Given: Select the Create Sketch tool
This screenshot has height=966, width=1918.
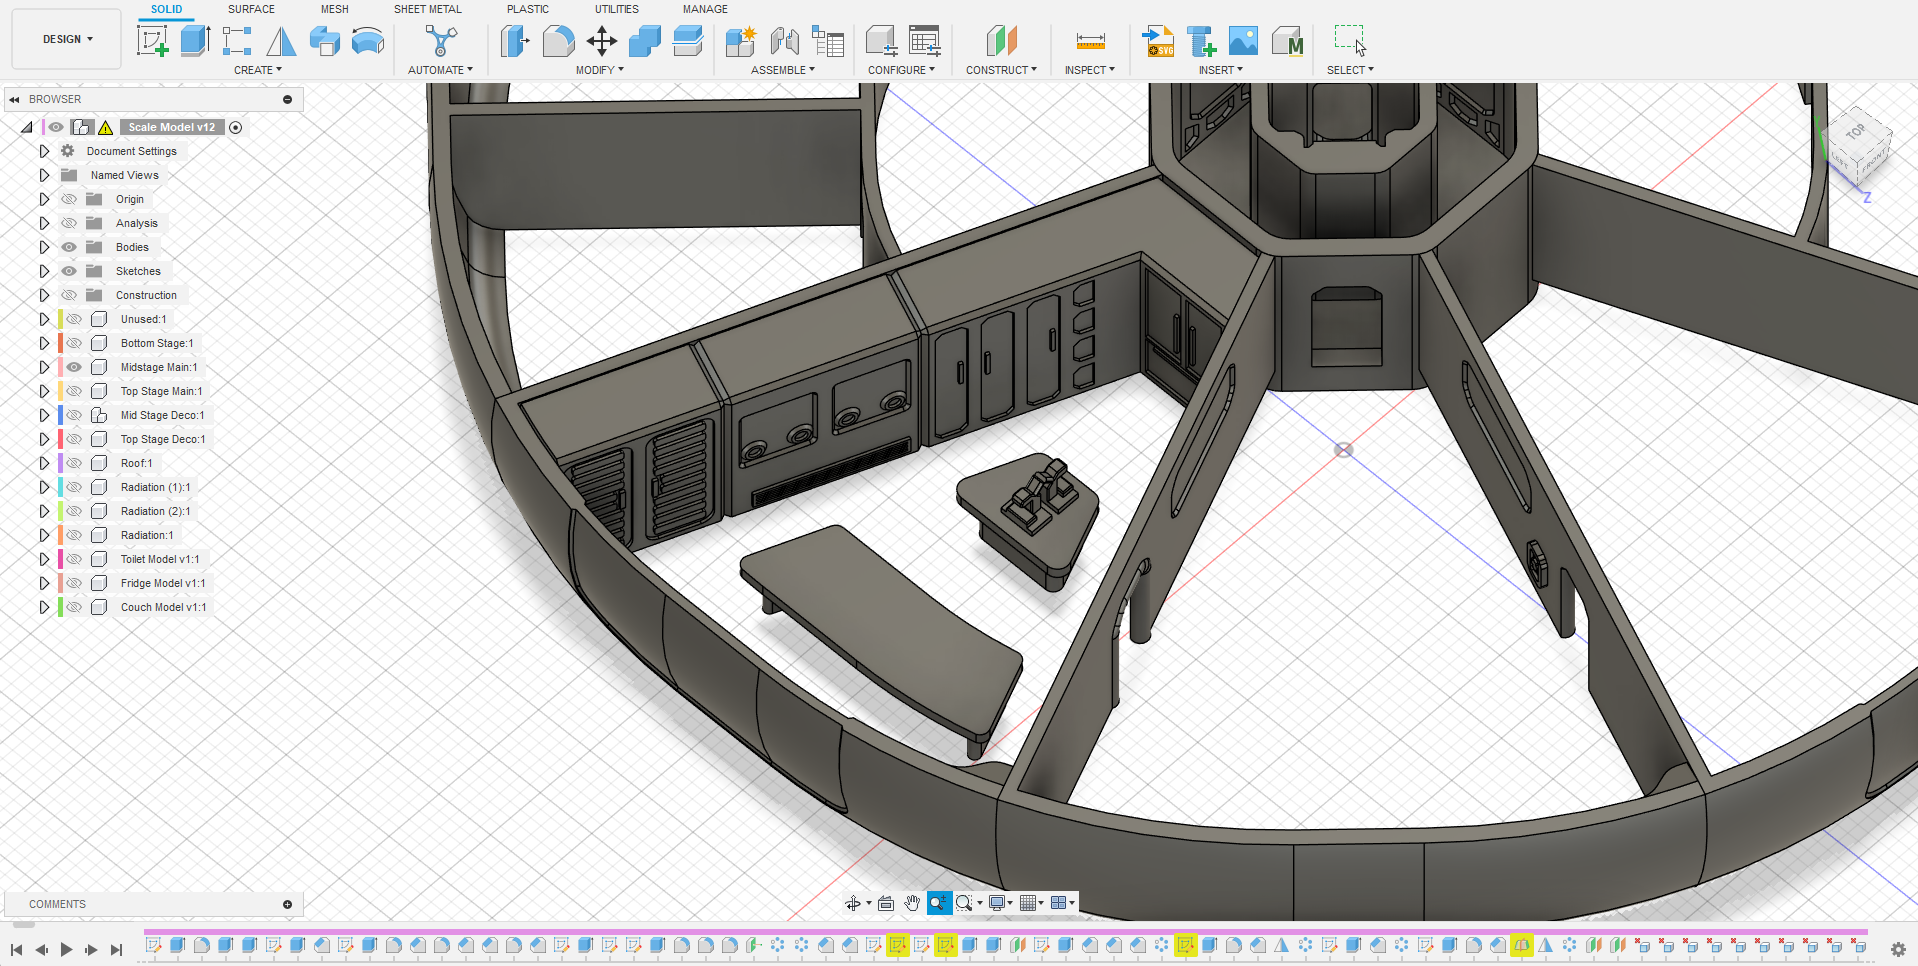Looking at the screenshot, I should 152,41.
